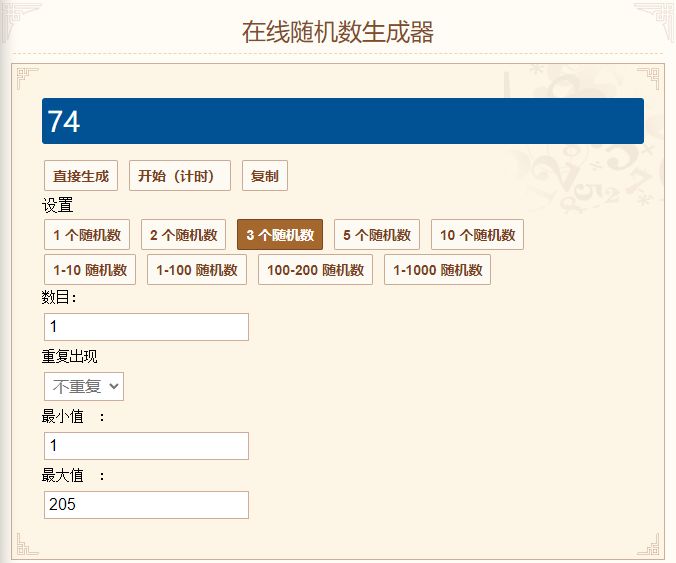676x563 pixels.
Task: Open the 不重复 repeat dropdown
Action: coord(84,386)
